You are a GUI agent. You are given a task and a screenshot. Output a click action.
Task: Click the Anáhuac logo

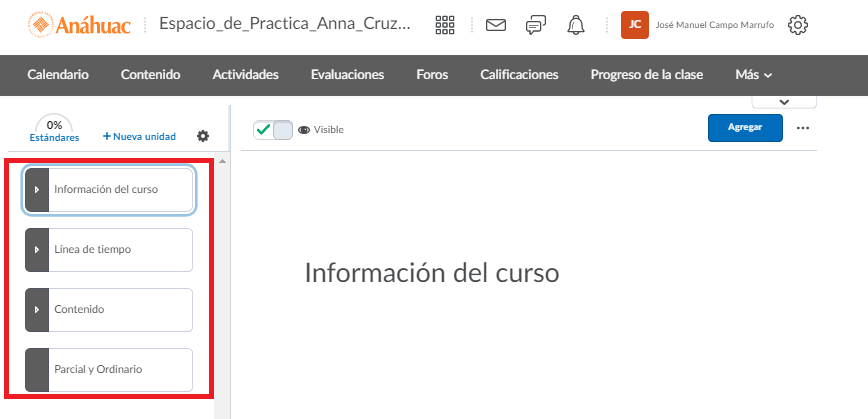point(78,25)
